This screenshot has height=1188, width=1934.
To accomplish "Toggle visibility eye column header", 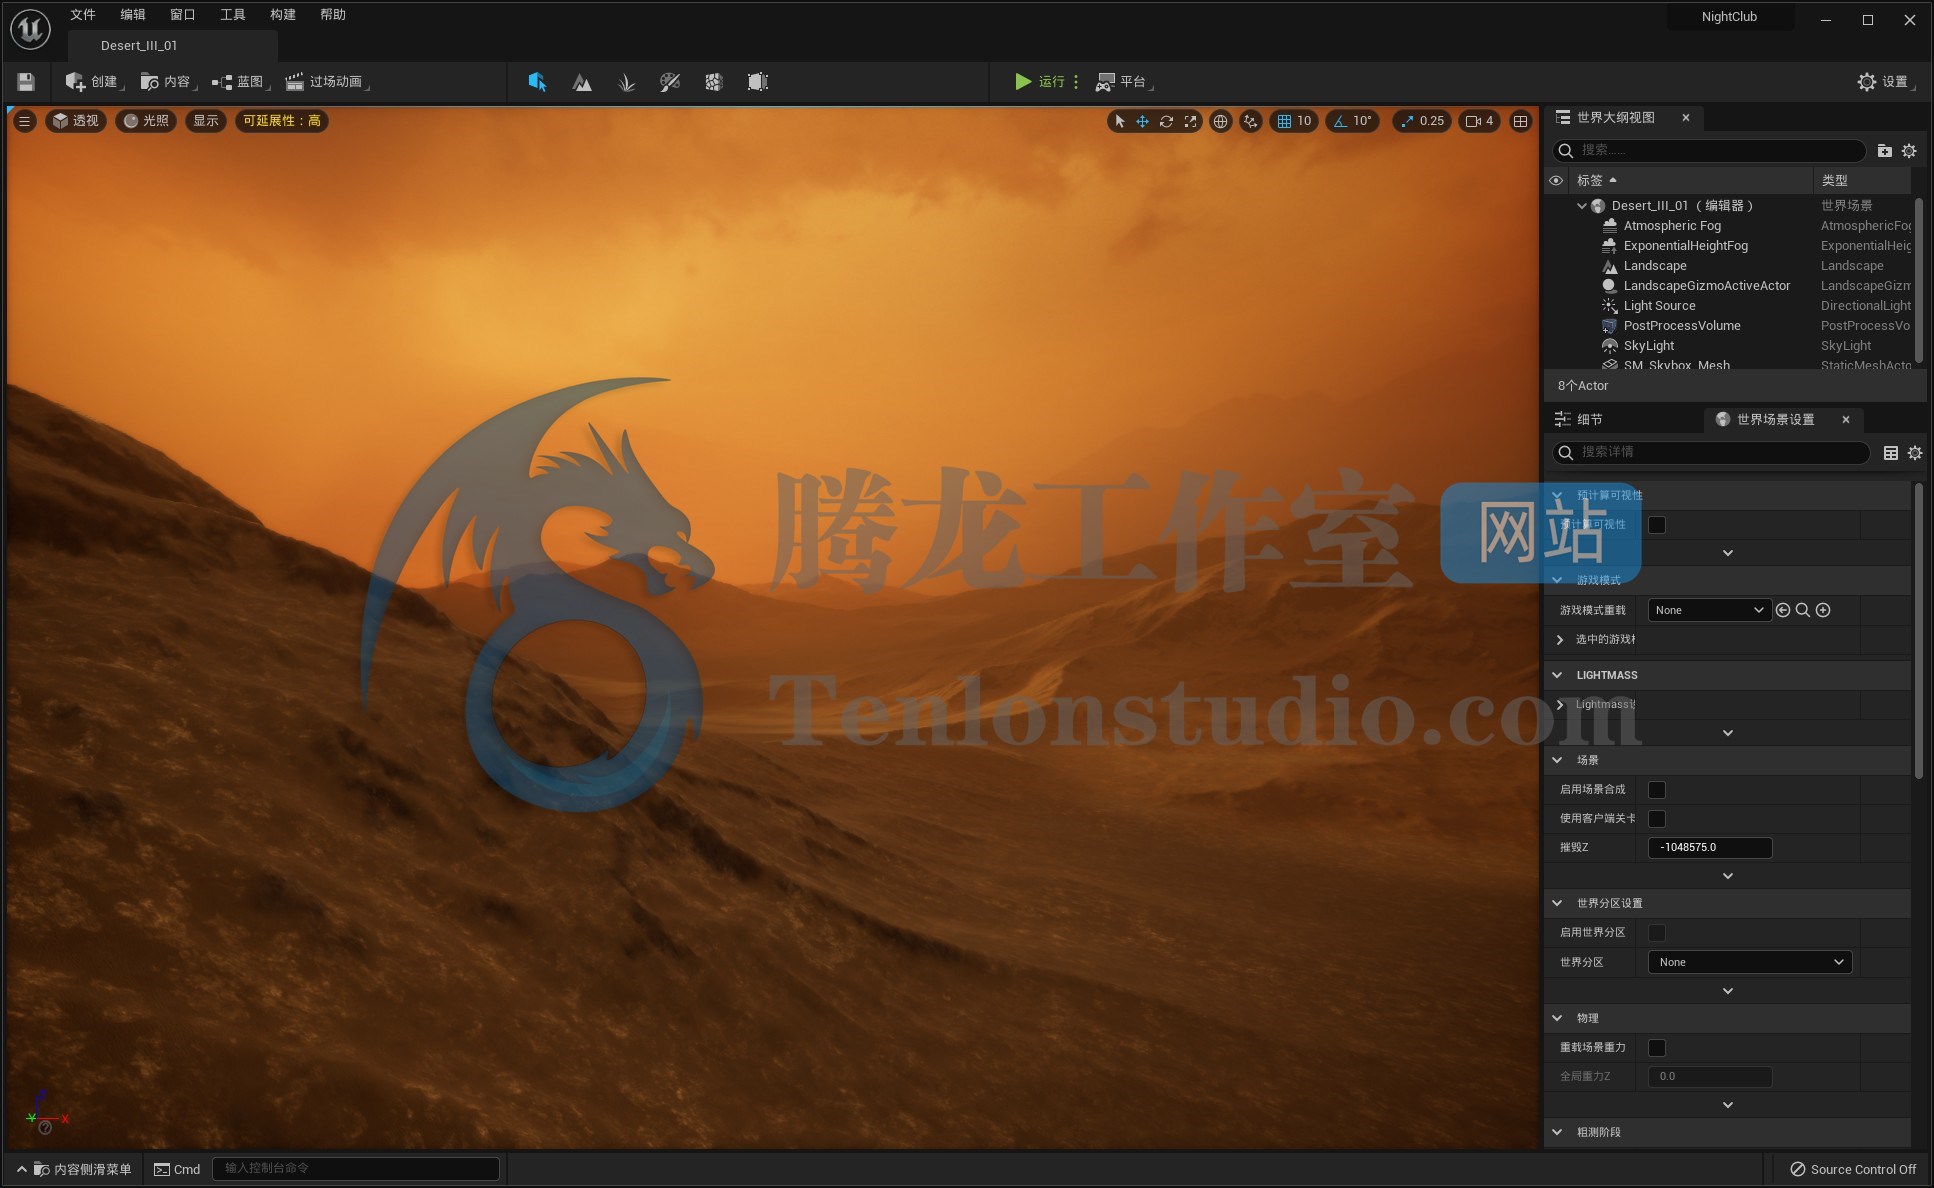I will tap(1556, 181).
